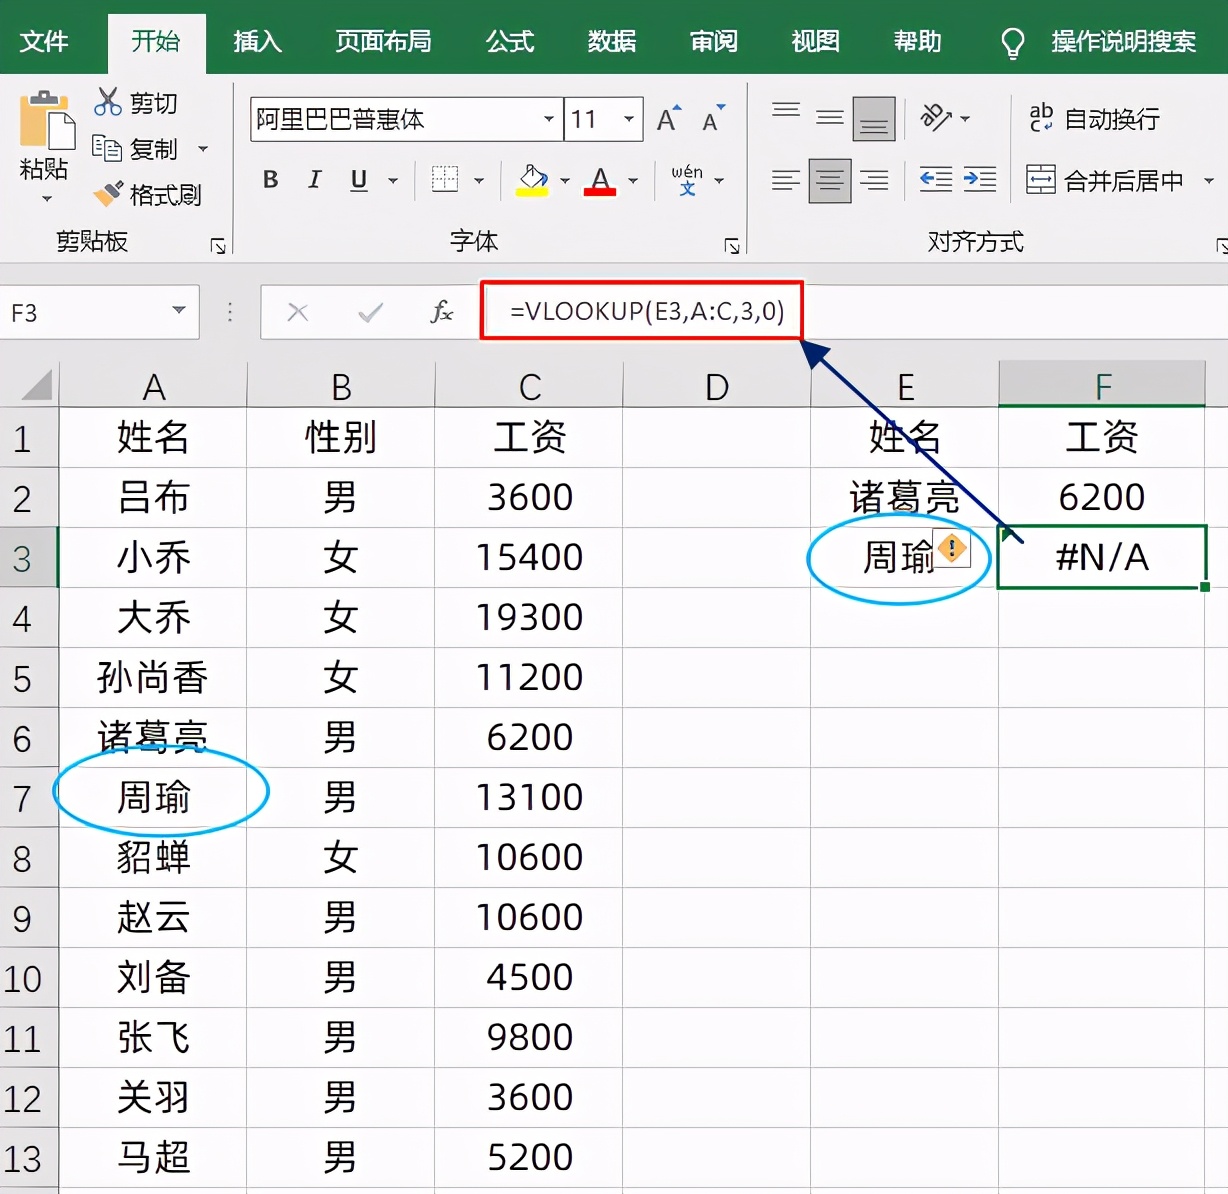This screenshot has width=1228, height=1194.
Task: Open the font name dropdown
Action: point(547,119)
